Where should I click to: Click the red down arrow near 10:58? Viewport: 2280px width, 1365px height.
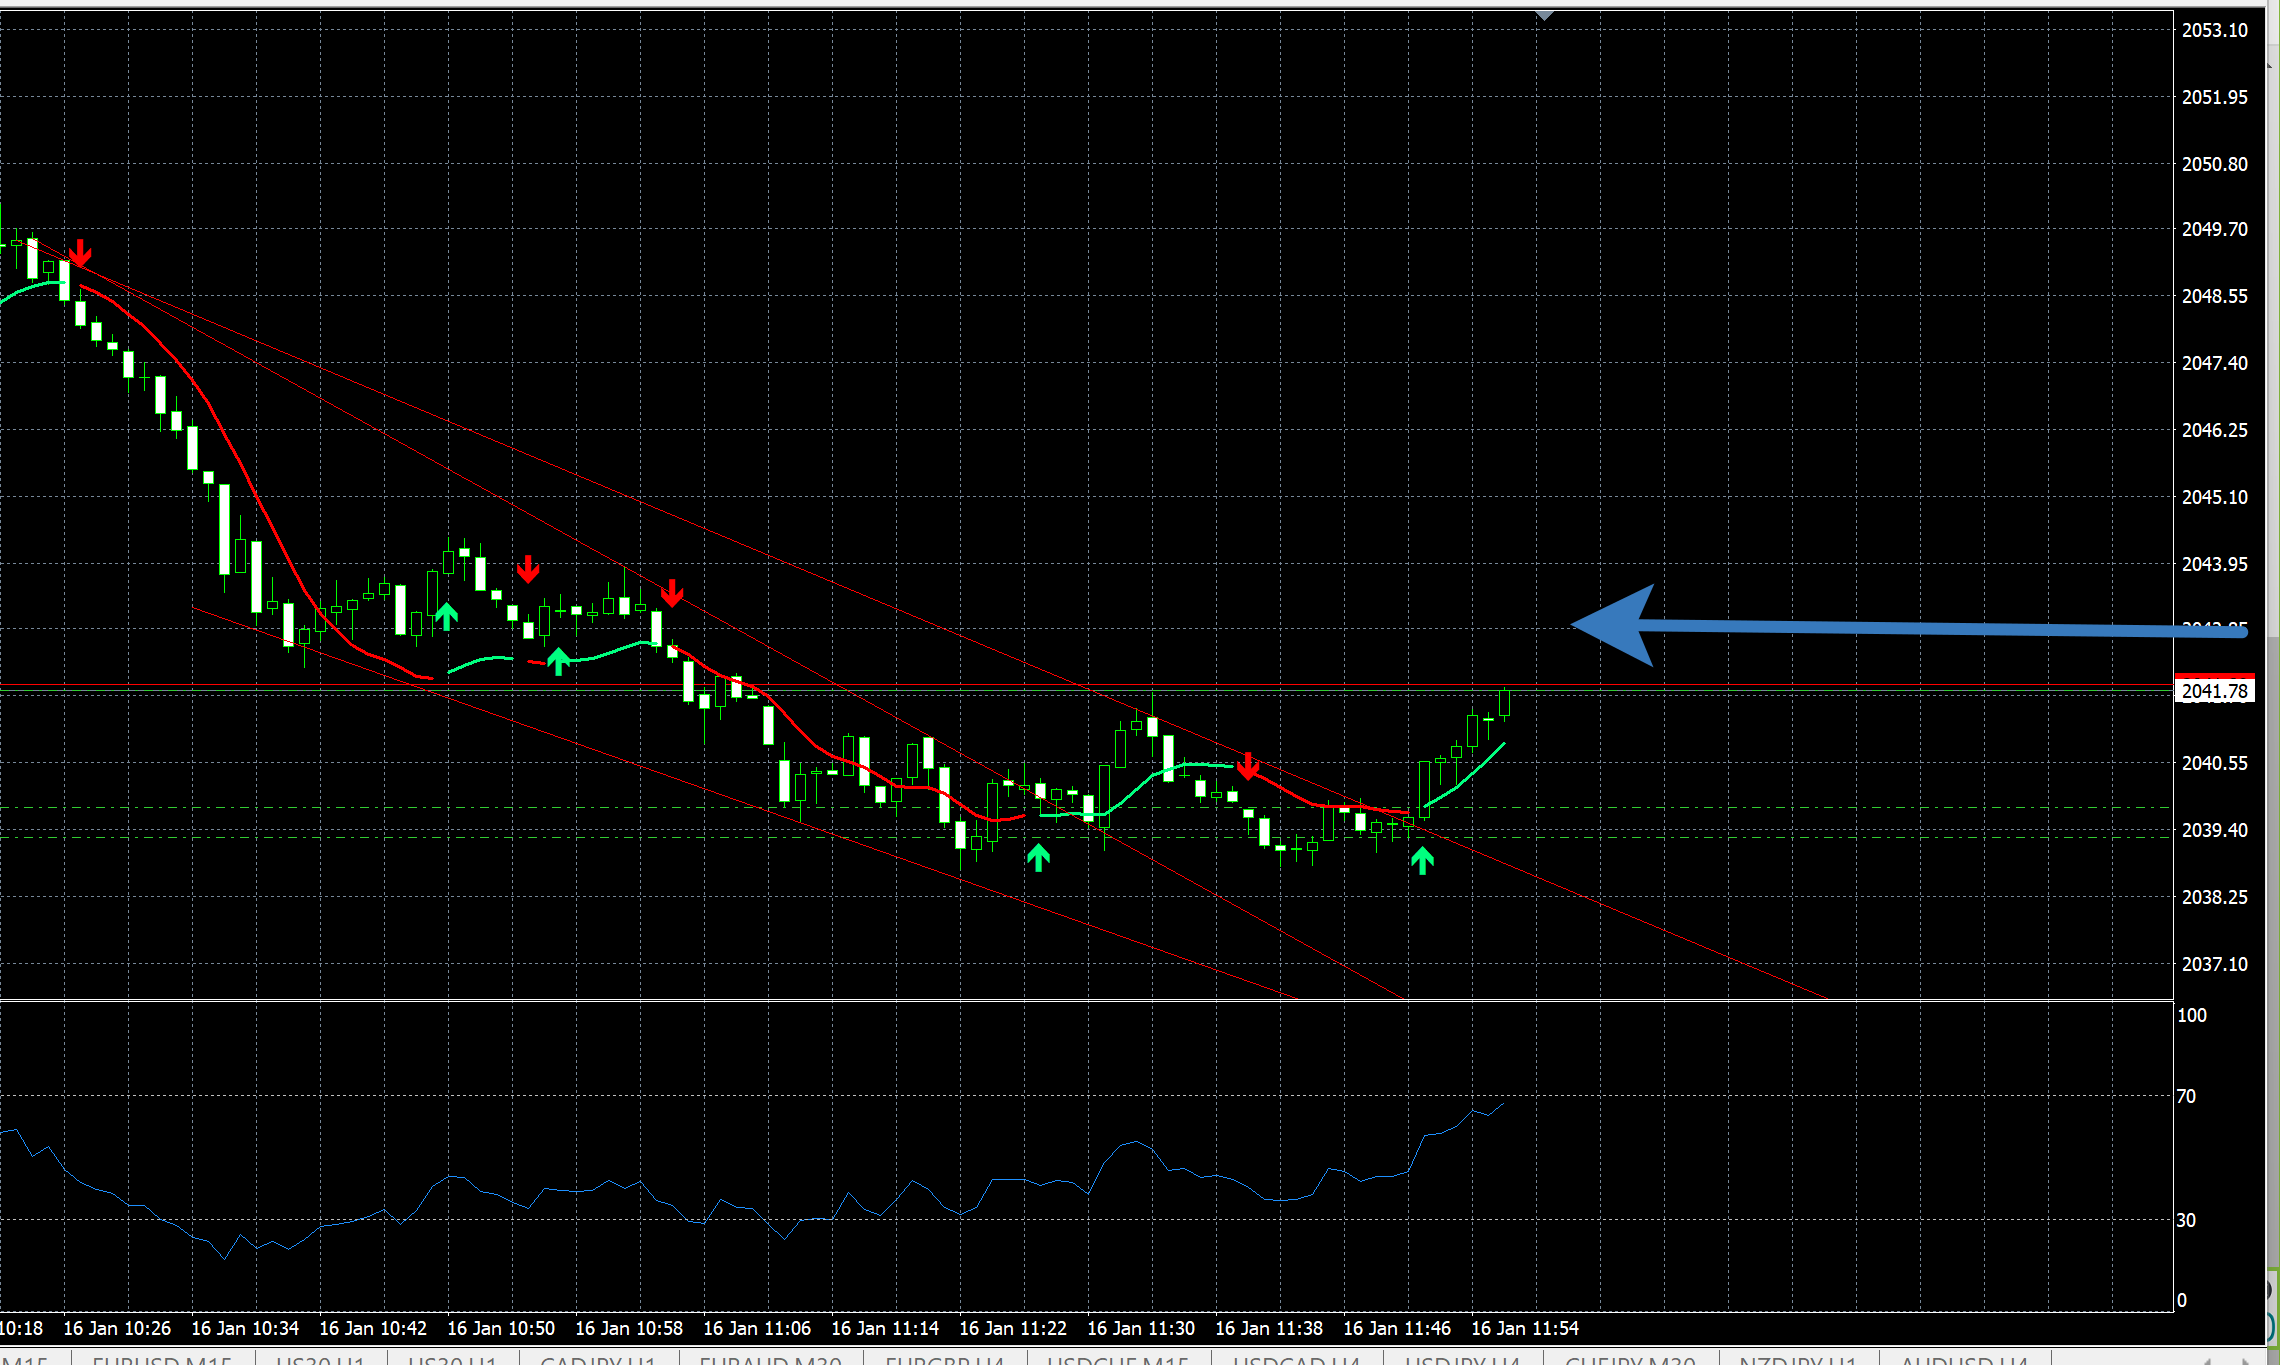(x=672, y=593)
